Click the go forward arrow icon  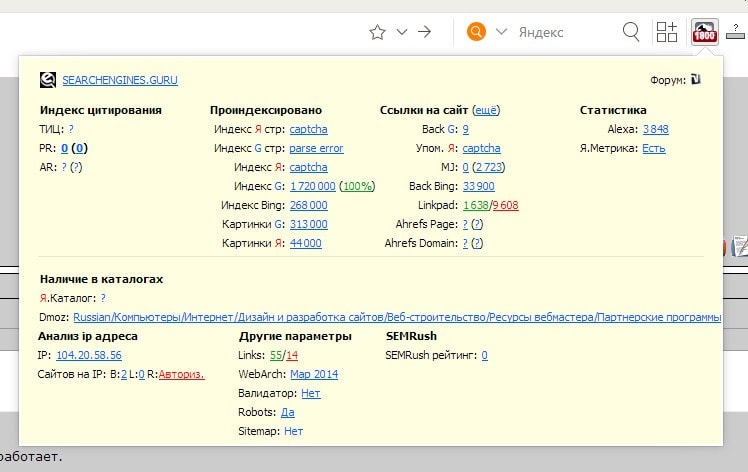coord(425,32)
